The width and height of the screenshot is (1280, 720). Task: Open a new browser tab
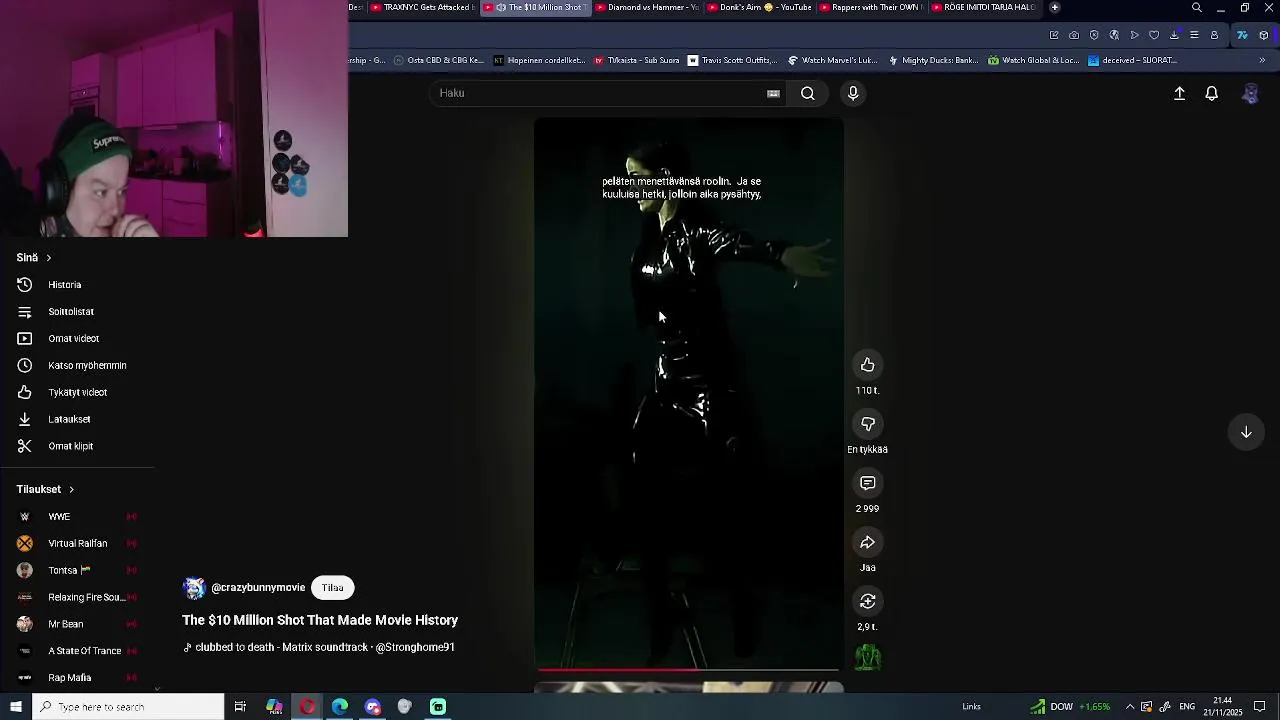pos(1054,7)
